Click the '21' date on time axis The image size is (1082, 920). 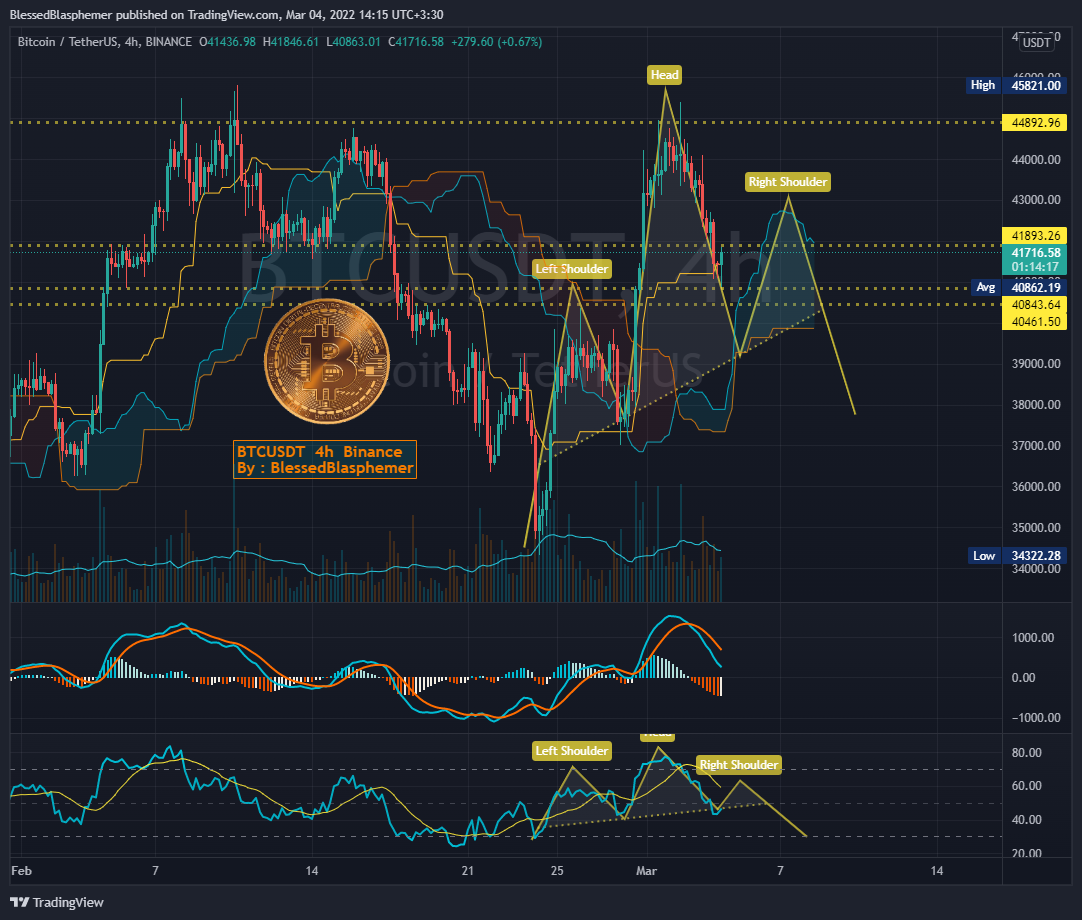[468, 871]
